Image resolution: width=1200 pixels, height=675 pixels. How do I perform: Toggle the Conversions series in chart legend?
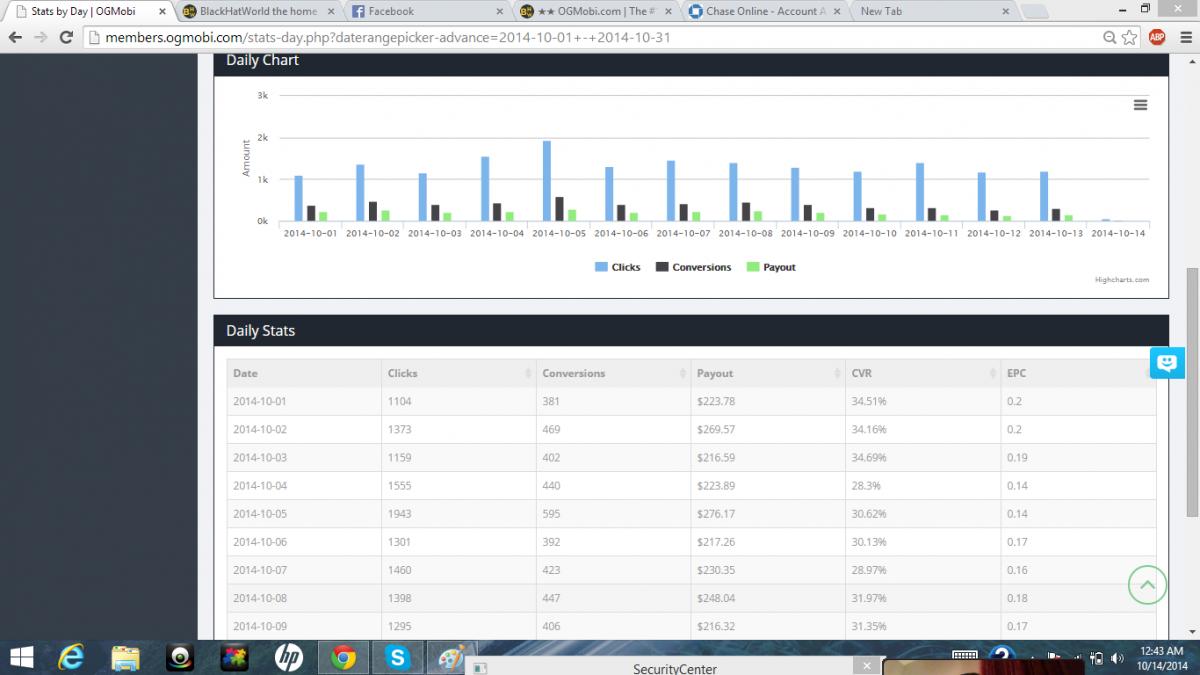pyautogui.click(x=693, y=267)
